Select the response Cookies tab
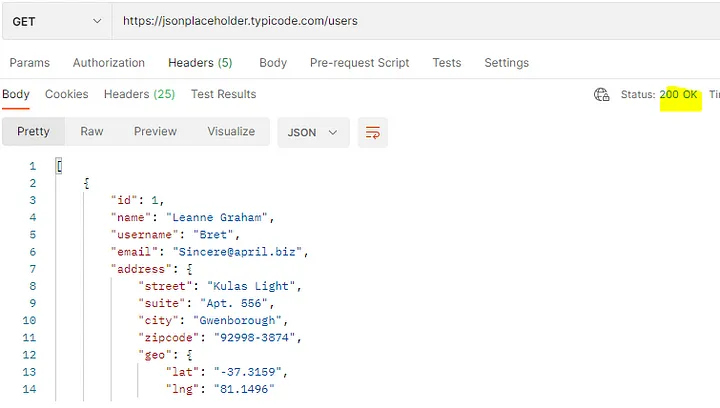The width and height of the screenshot is (720, 408). pyautogui.click(x=67, y=94)
